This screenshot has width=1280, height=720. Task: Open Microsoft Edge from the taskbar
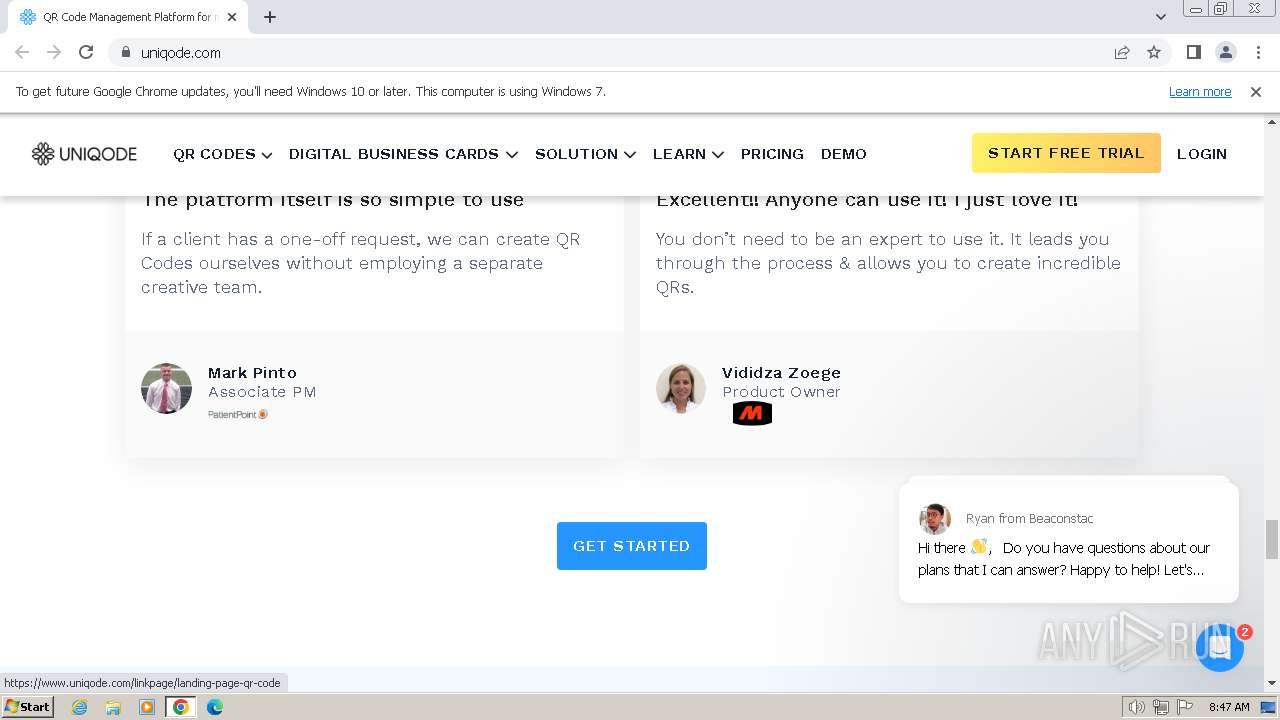pyautogui.click(x=215, y=707)
